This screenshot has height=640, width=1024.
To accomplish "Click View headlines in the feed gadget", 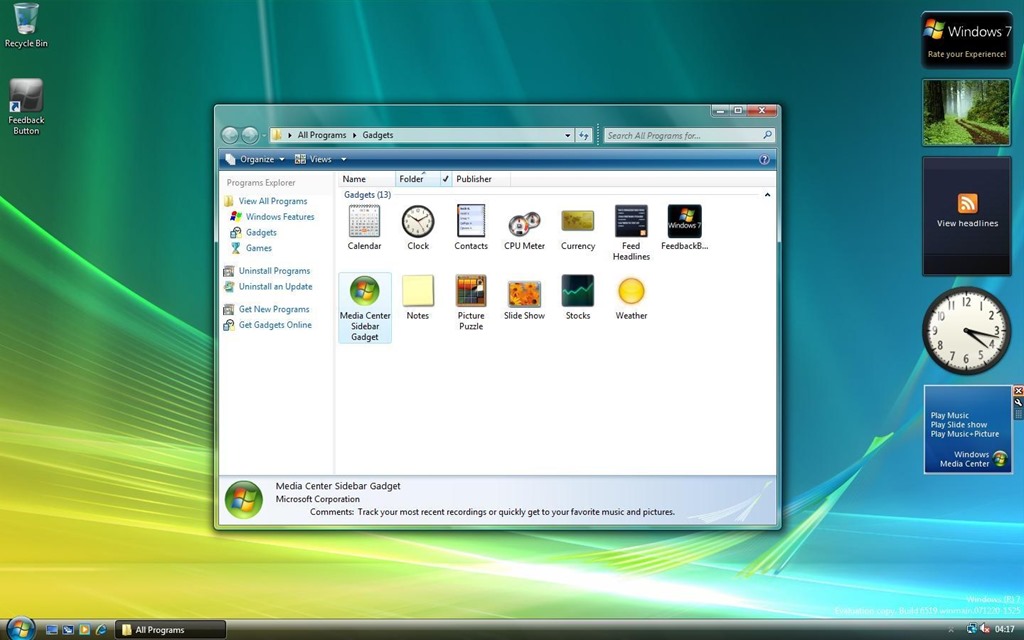I will pos(967,223).
